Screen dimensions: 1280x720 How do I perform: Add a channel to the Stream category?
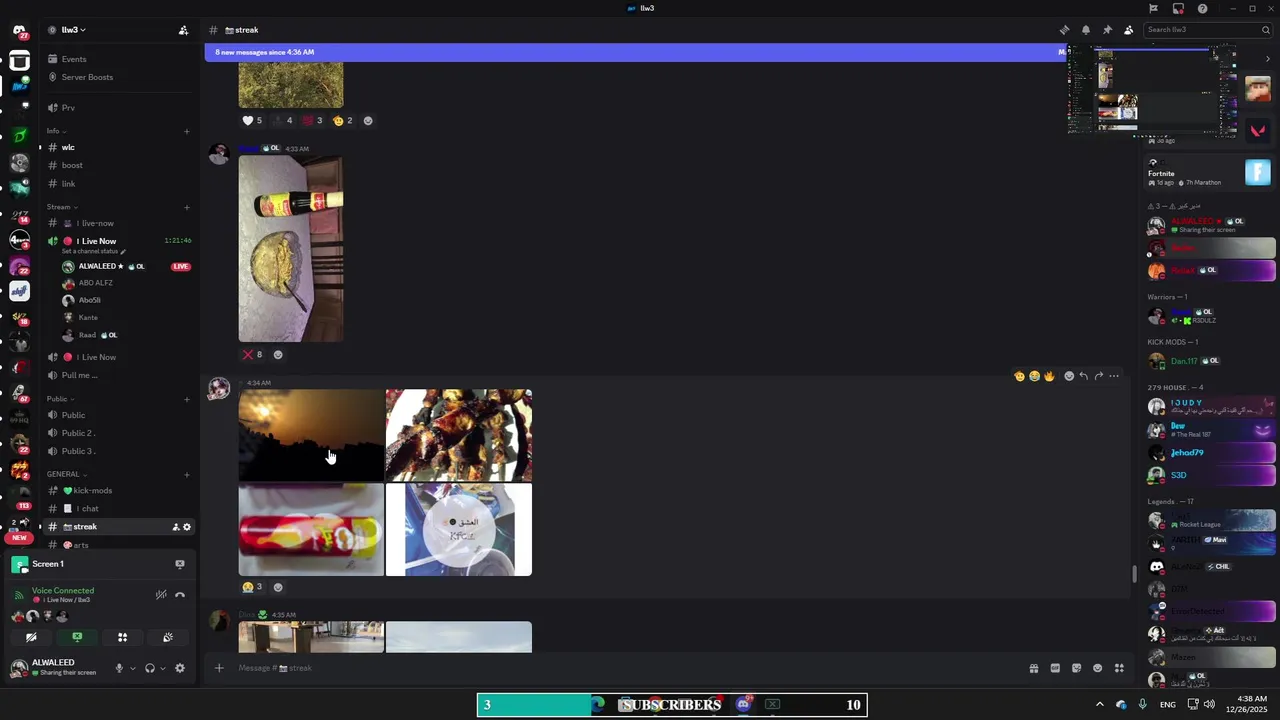[x=187, y=207]
